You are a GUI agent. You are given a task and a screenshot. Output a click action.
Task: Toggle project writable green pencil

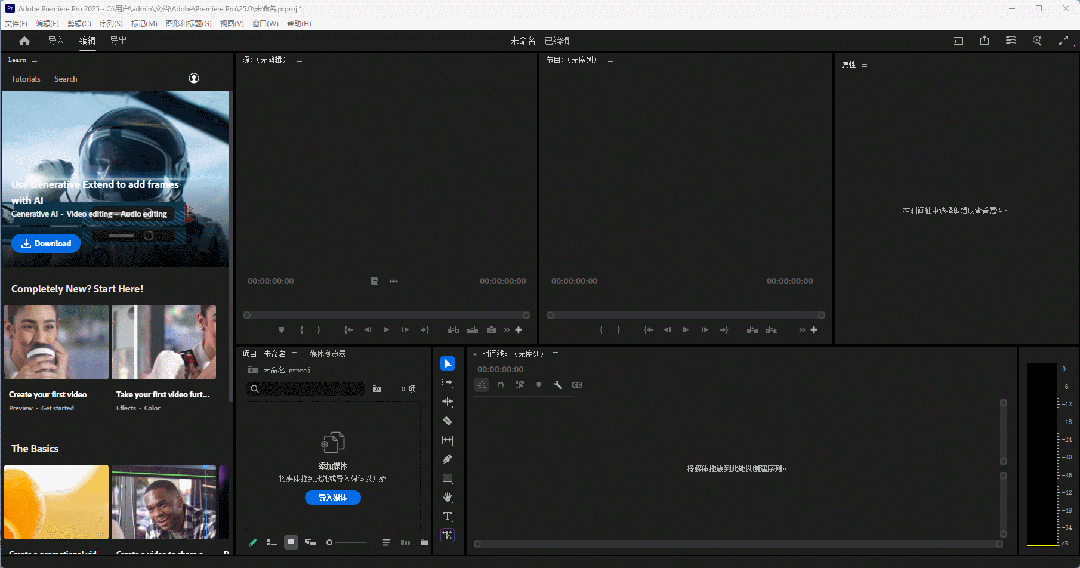(x=253, y=543)
